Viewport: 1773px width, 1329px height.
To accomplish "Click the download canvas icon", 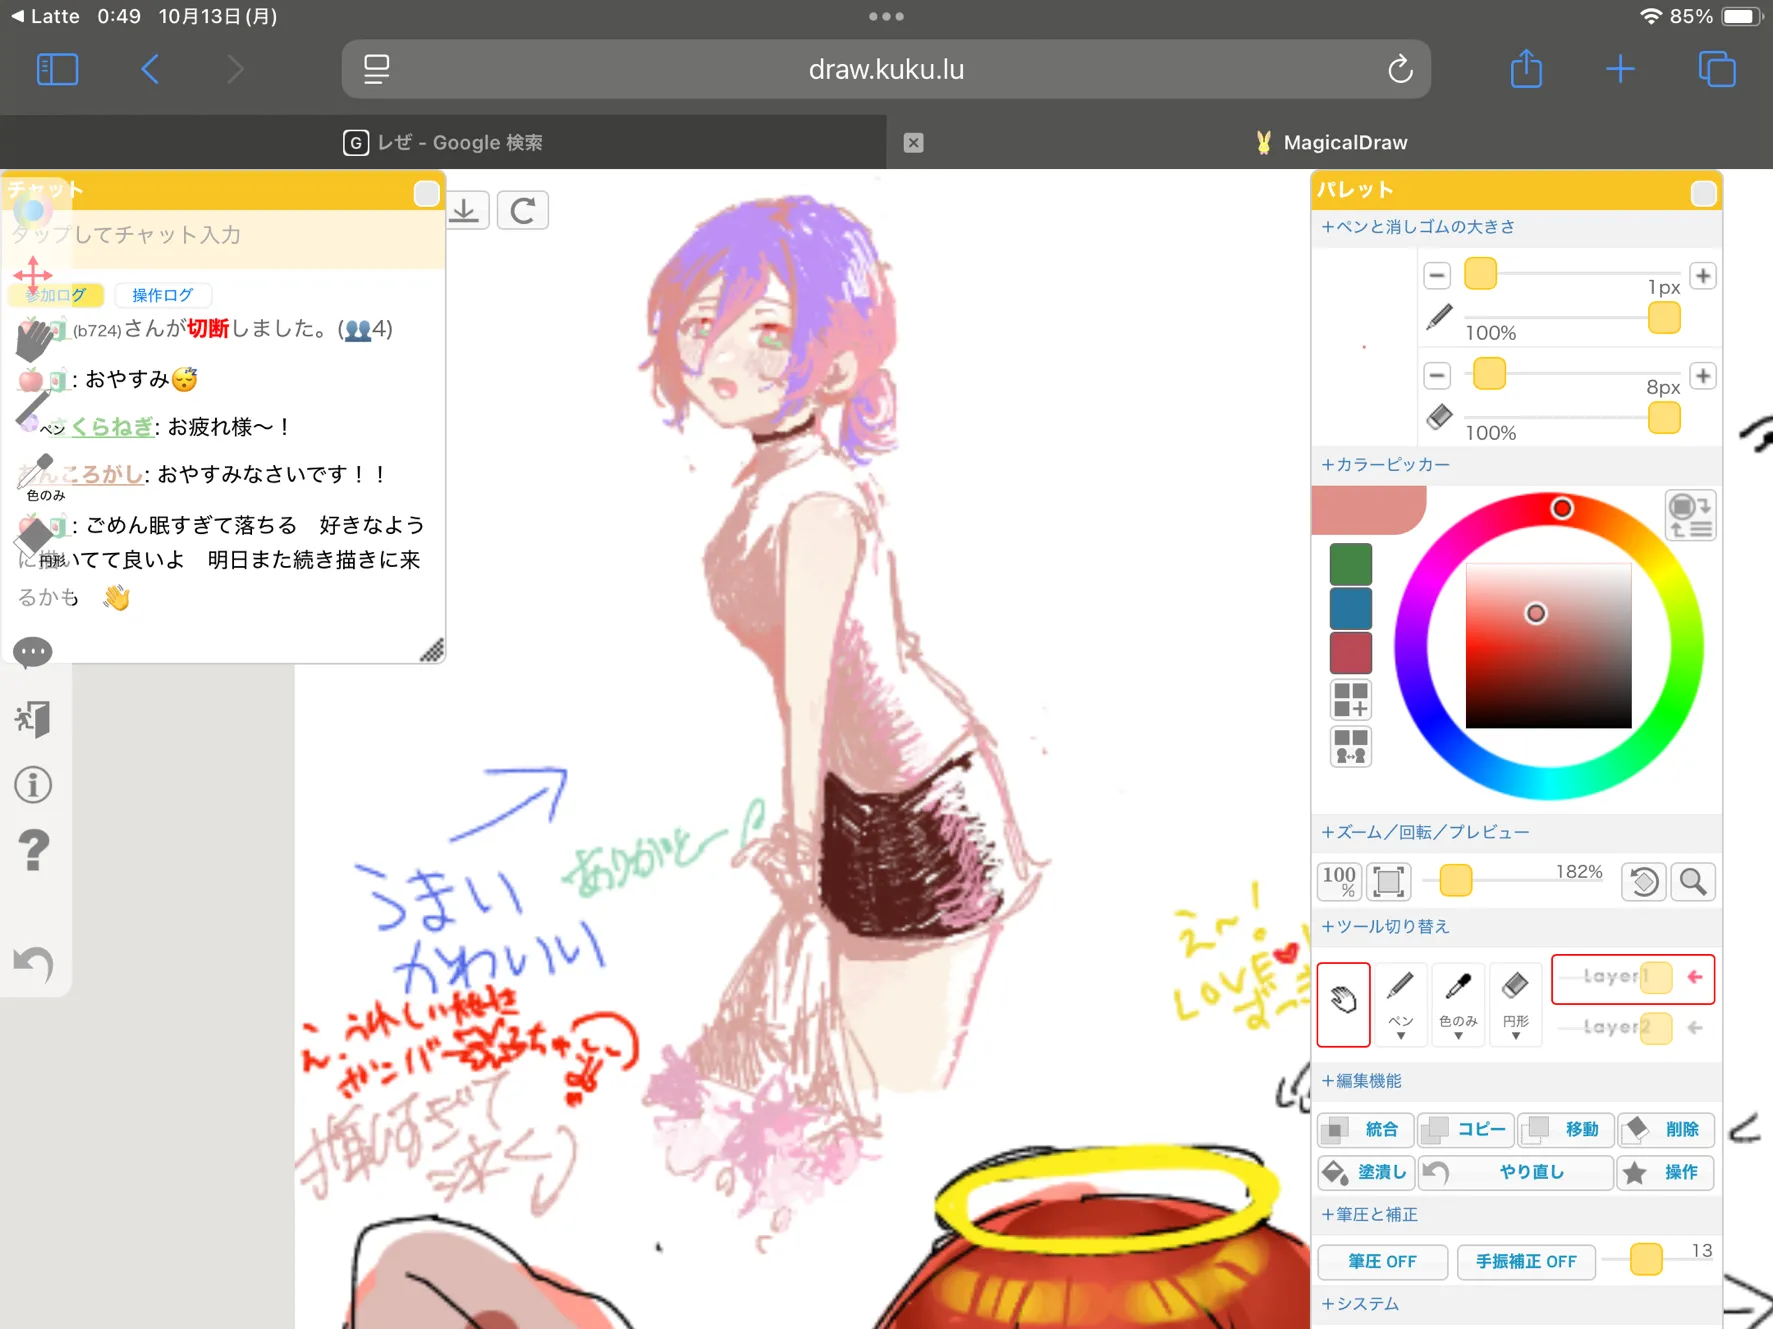I will pyautogui.click(x=464, y=210).
